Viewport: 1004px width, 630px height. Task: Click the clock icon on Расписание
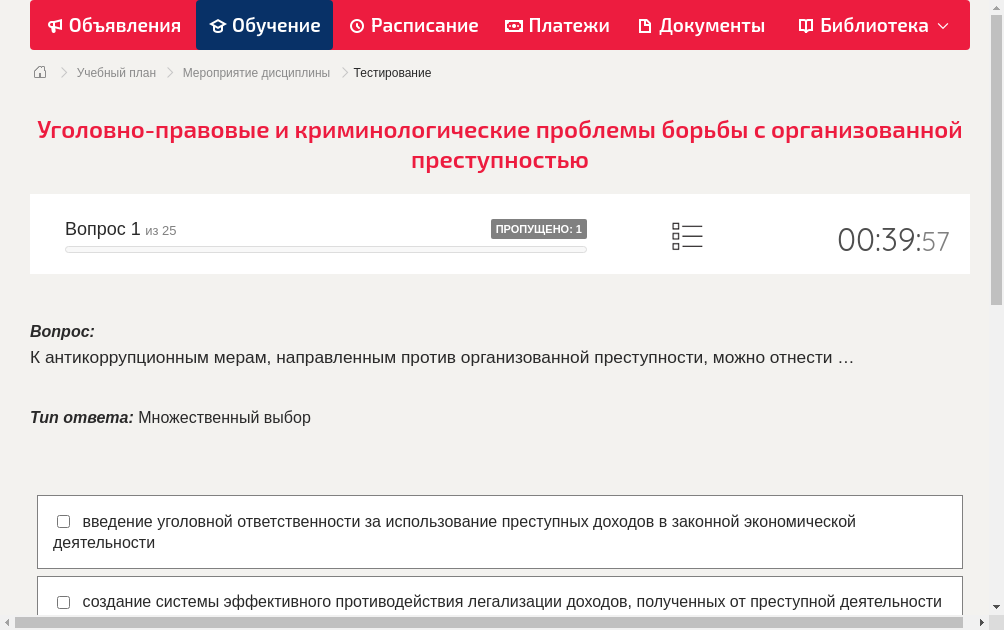(x=357, y=25)
